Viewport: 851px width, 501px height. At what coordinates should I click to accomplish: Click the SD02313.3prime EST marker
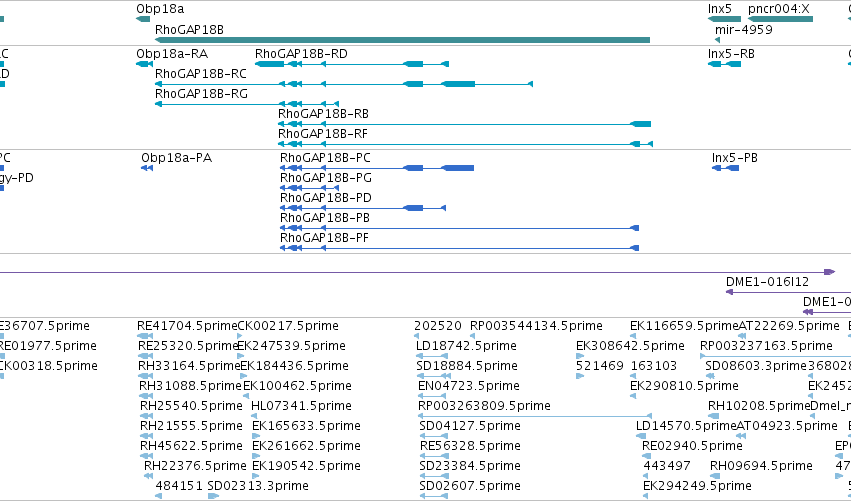[213, 496]
